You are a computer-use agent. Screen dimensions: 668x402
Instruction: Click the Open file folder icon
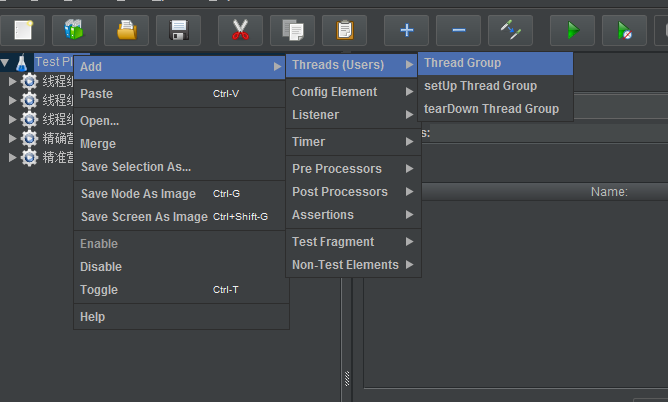click(126, 30)
